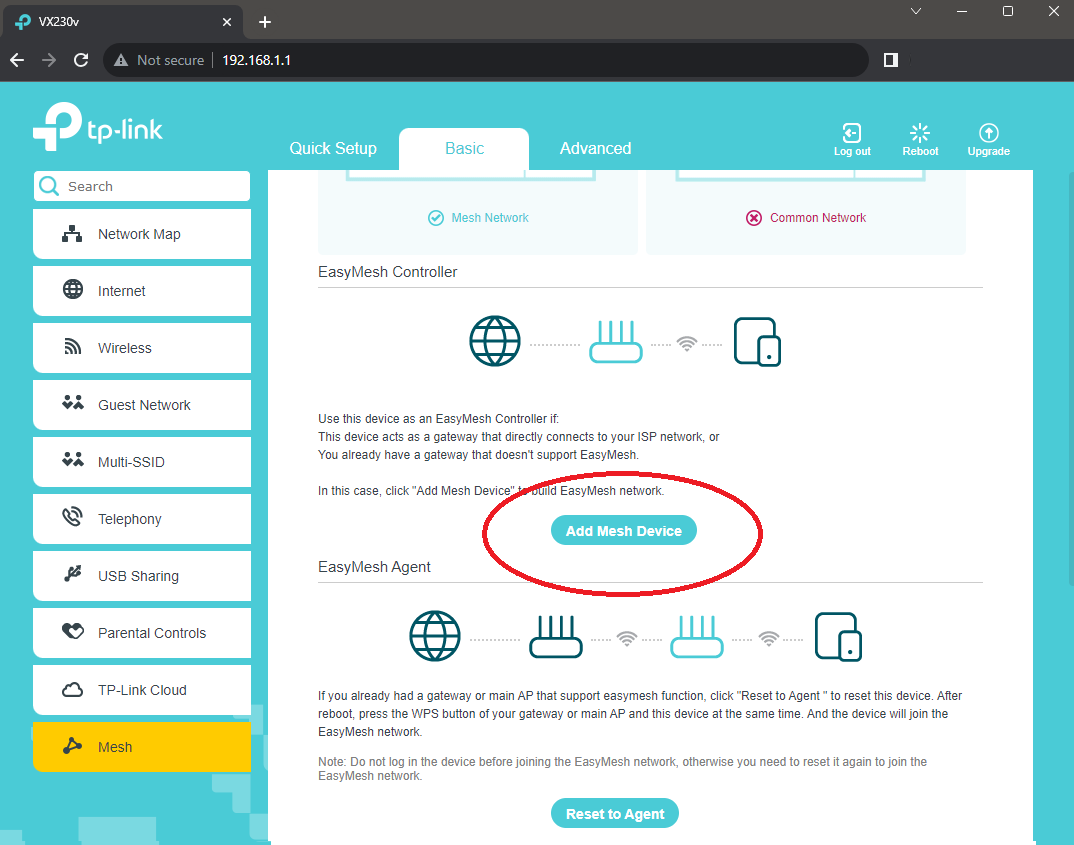Select the Mesh Network option
1074x845 pixels.
[x=479, y=218]
